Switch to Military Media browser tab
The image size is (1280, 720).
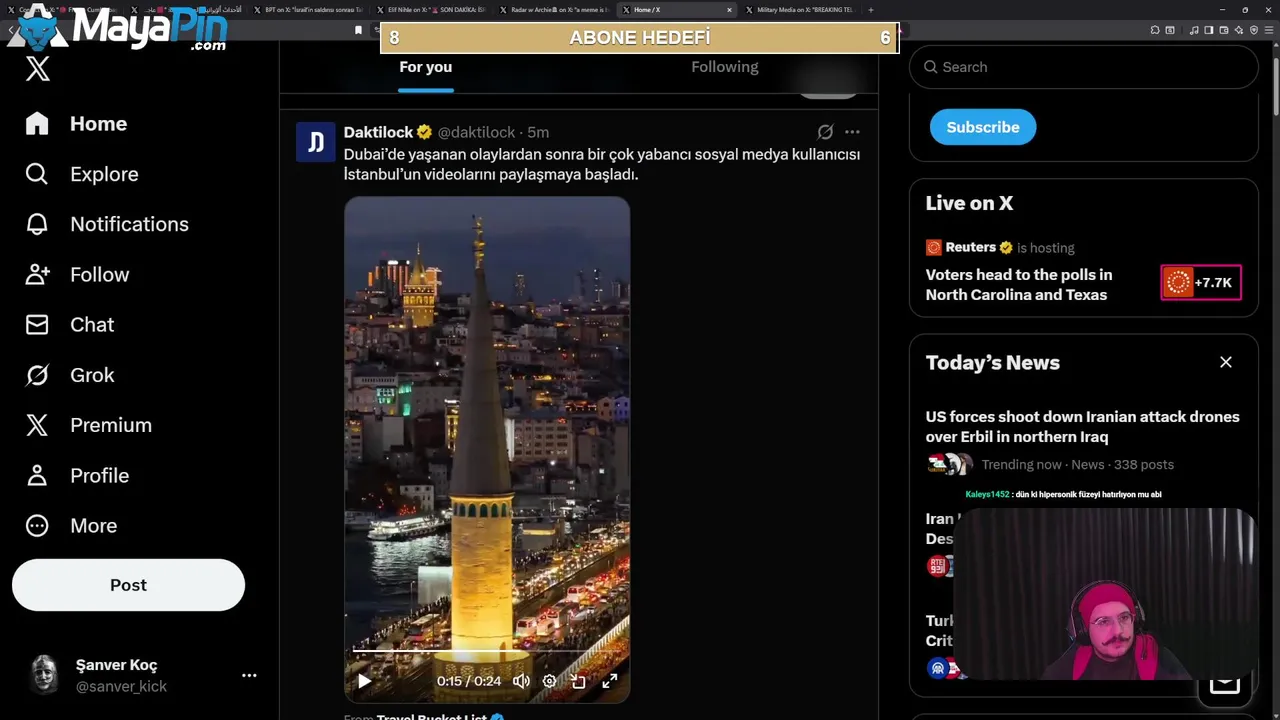pyautogui.click(x=800, y=10)
